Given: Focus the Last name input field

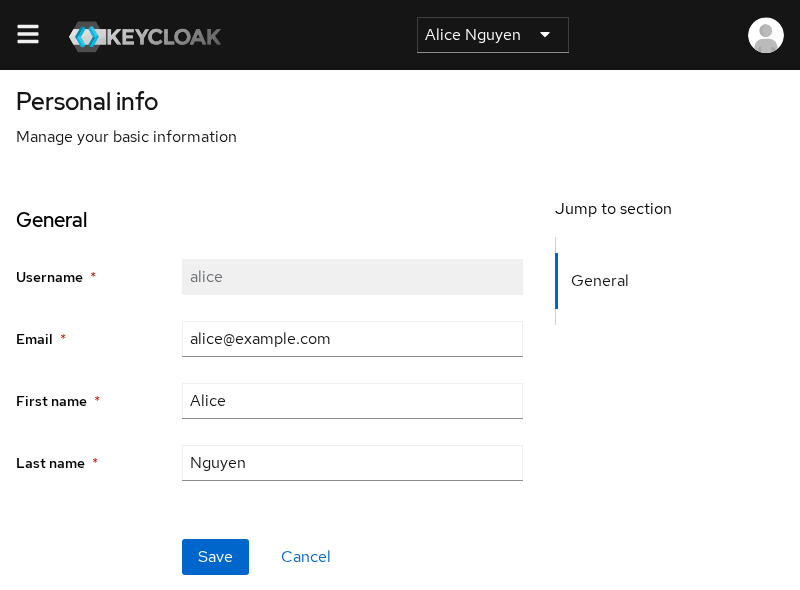Looking at the screenshot, I should click(352, 463).
